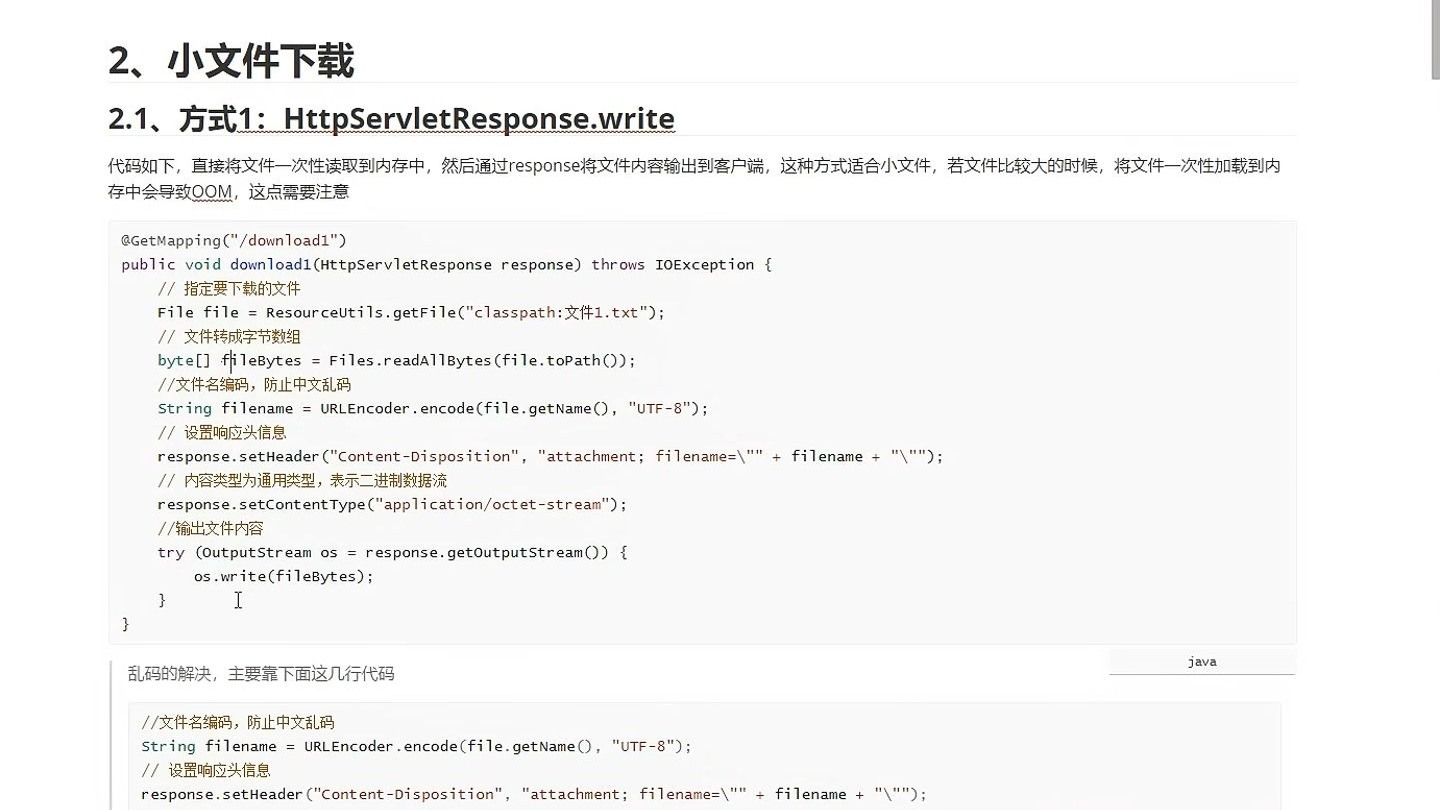1440x810 pixels.
Task: Click the underlined word OOM in paragraph
Action: [211, 192]
